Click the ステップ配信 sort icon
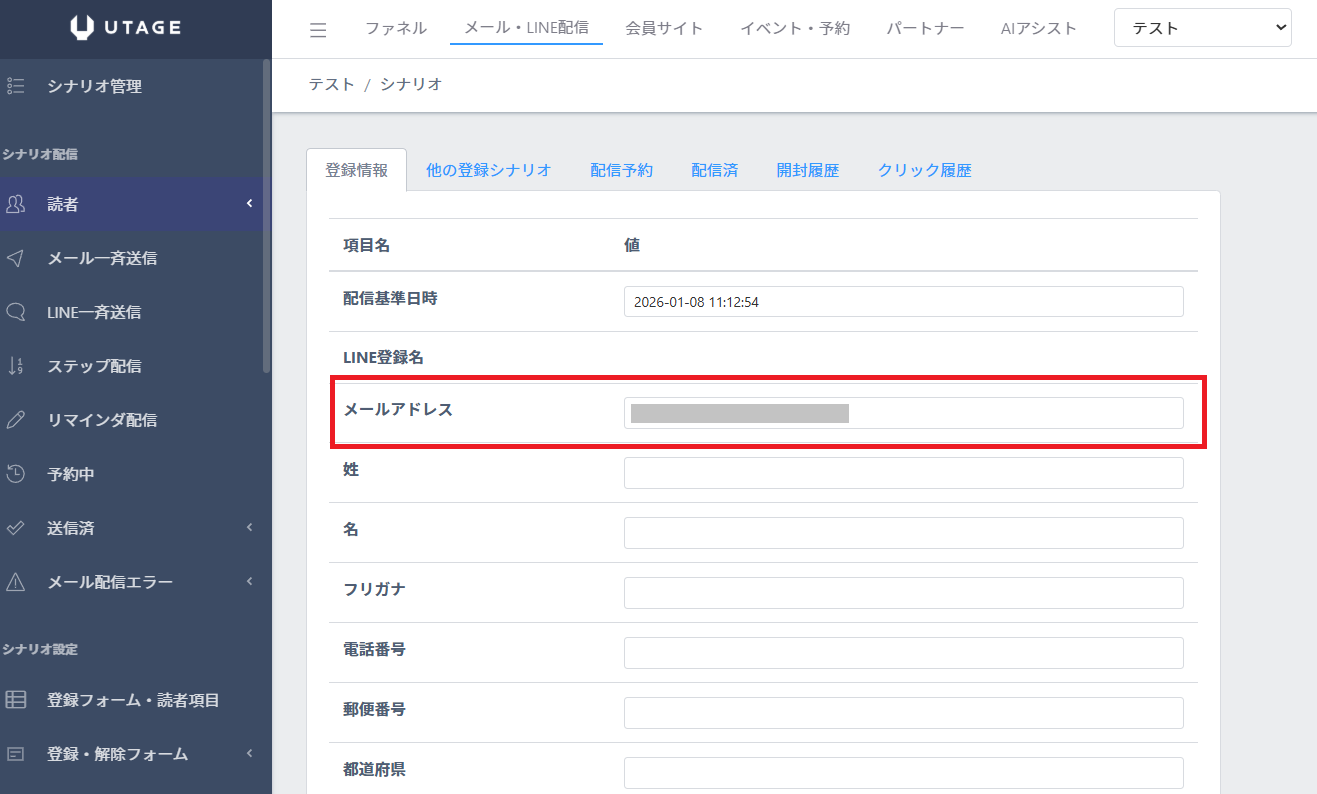1317x794 pixels. tap(16, 366)
